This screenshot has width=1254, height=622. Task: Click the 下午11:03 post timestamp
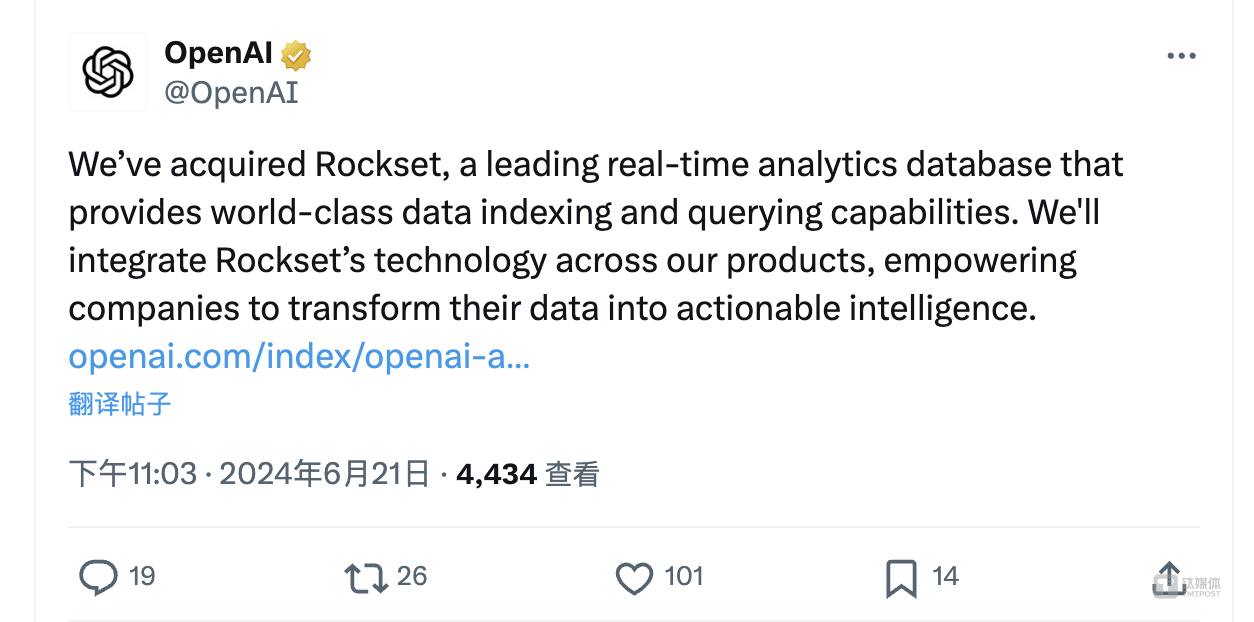coord(133,473)
